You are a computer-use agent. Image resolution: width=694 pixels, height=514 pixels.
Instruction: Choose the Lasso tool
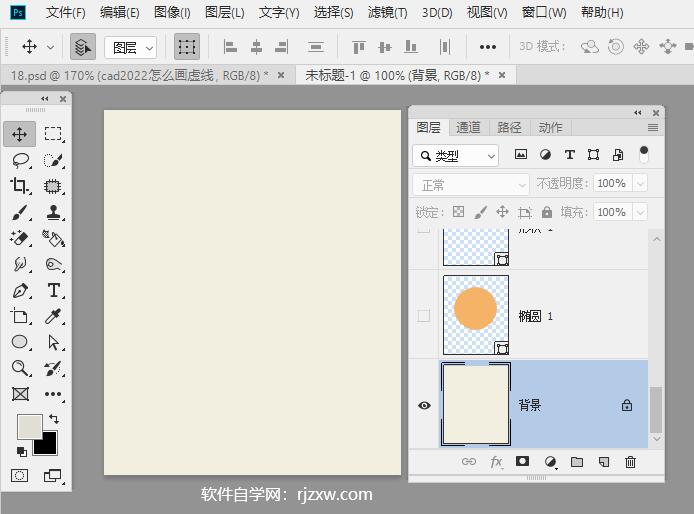click(20, 160)
